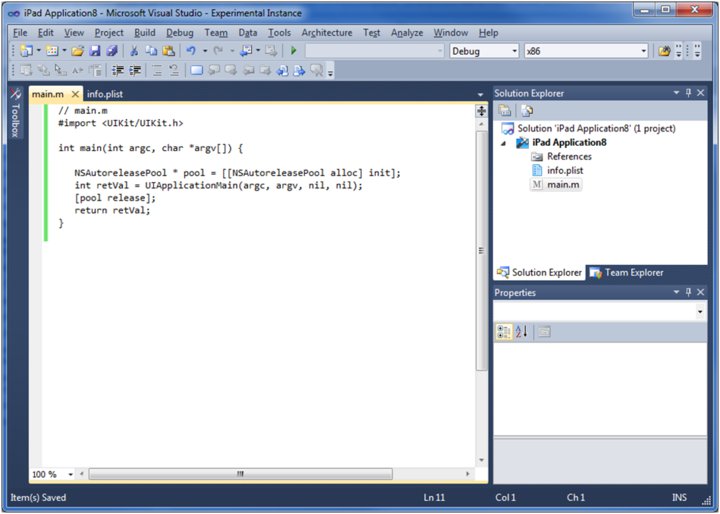Click the Open File folder icon
The width and height of the screenshot is (720, 514).
point(78,51)
